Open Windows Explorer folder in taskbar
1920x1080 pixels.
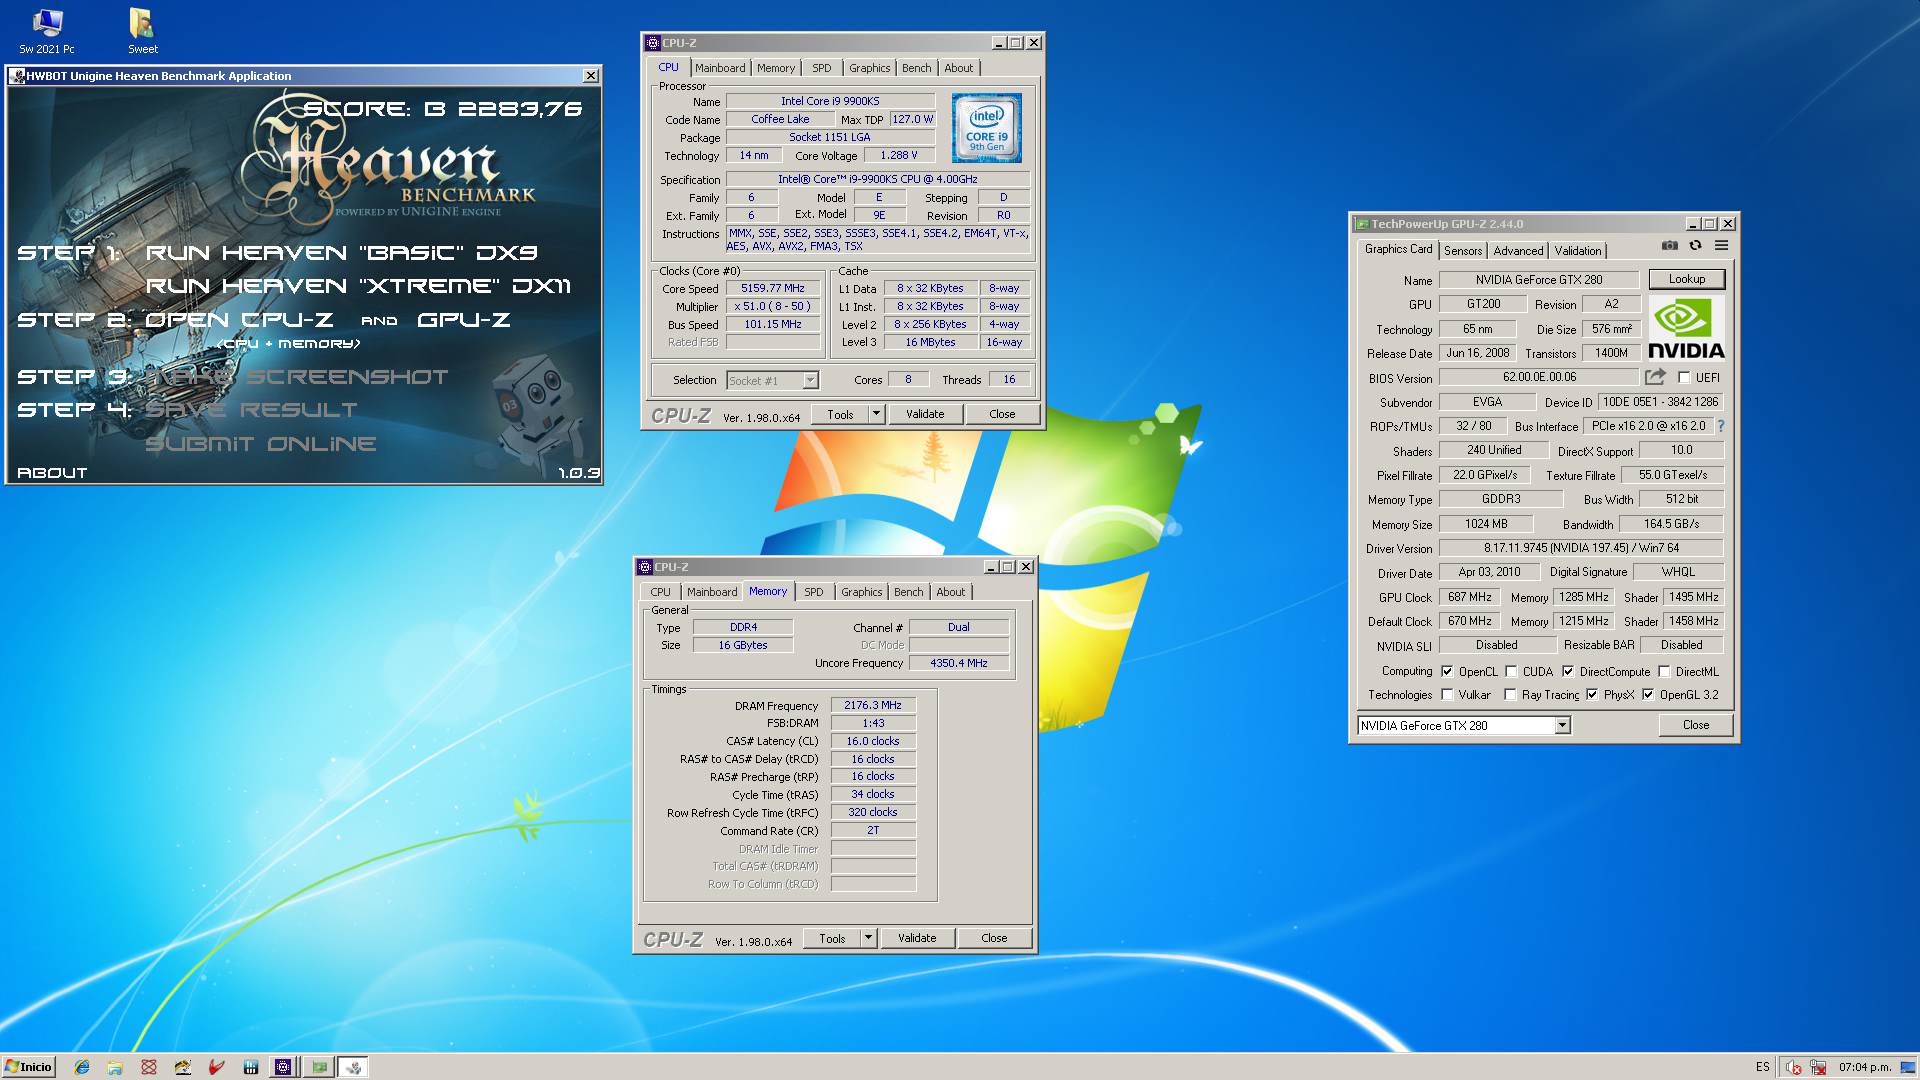tap(115, 1067)
